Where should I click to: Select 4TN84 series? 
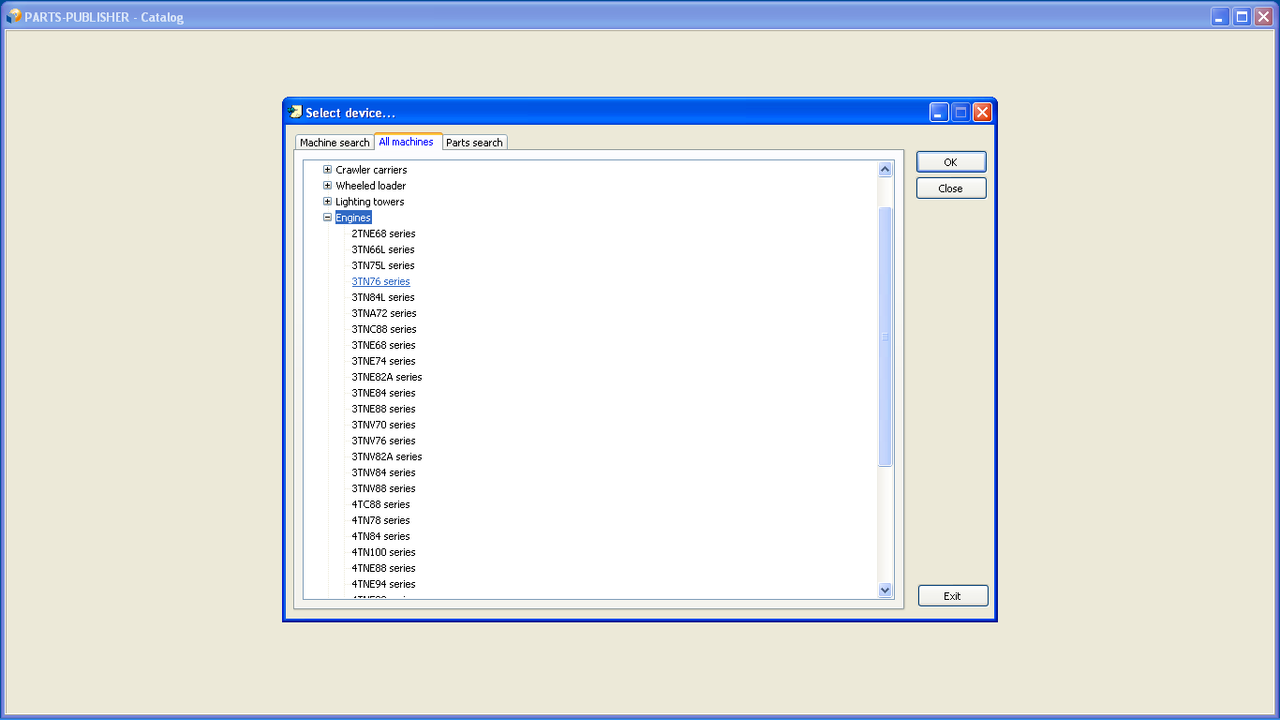(x=381, y=538)
